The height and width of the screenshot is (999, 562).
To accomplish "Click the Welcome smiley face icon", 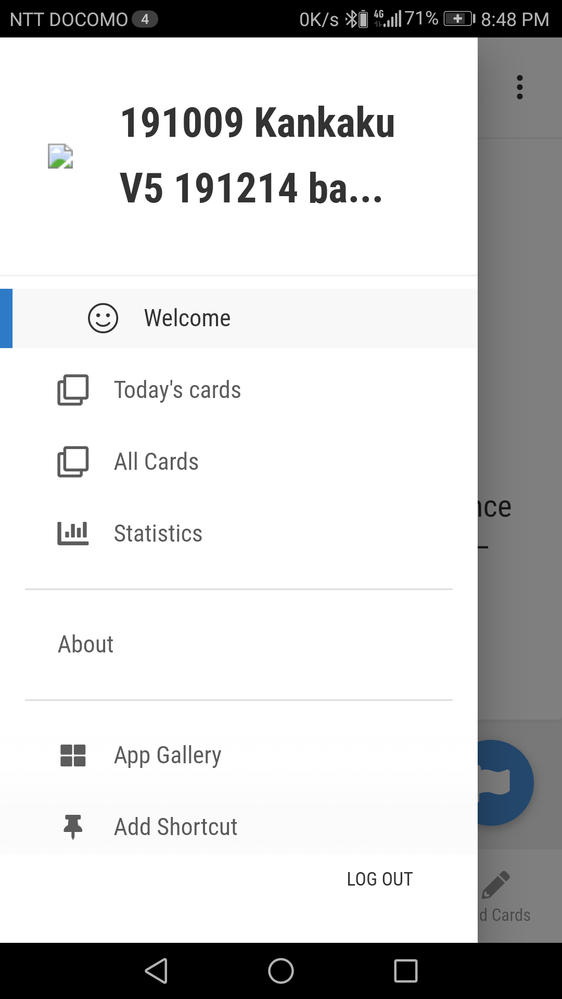I will (103, 318).
